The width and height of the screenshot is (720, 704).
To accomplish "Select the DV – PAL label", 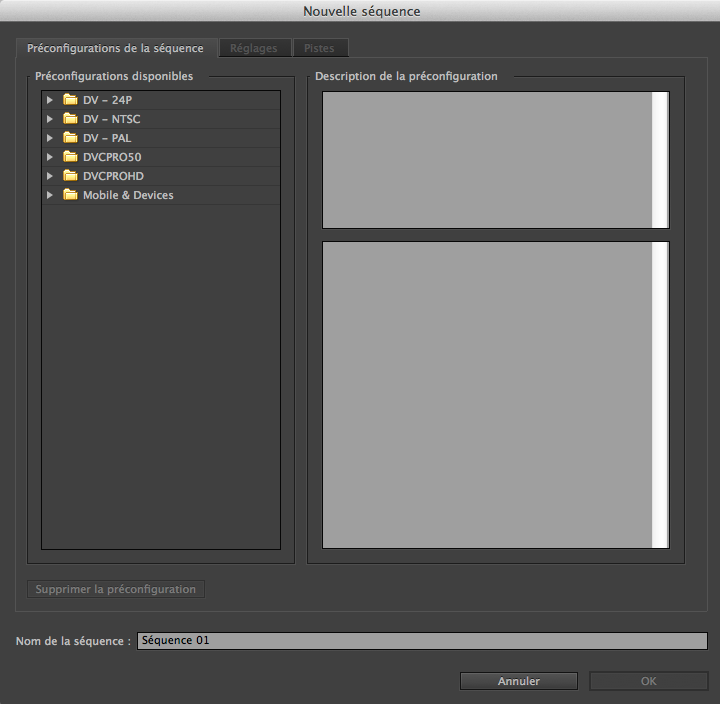I will pyautogui.click(x=107, y=138).
